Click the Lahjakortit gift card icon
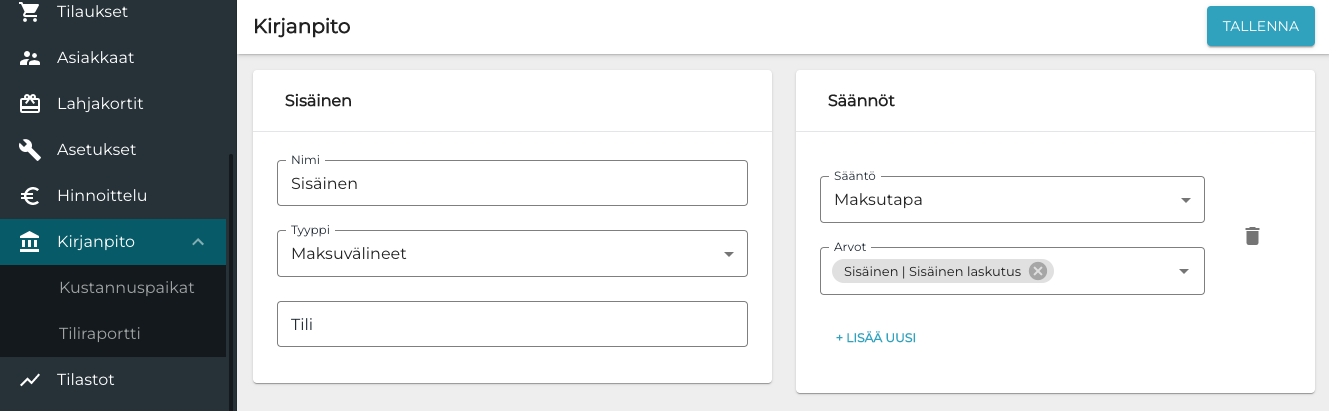The width and height of the screenshot is (1329, 411). click(x=30, y=104)
